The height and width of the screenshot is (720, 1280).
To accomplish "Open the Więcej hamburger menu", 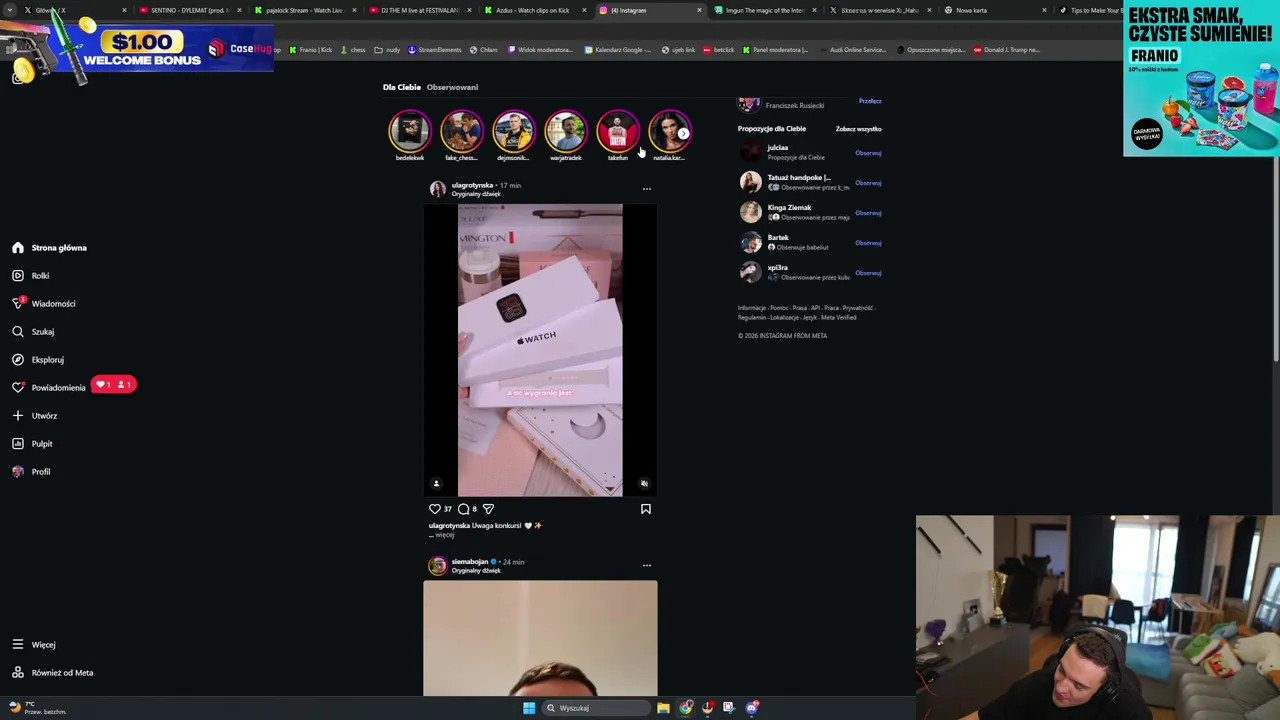I will 33,645.
